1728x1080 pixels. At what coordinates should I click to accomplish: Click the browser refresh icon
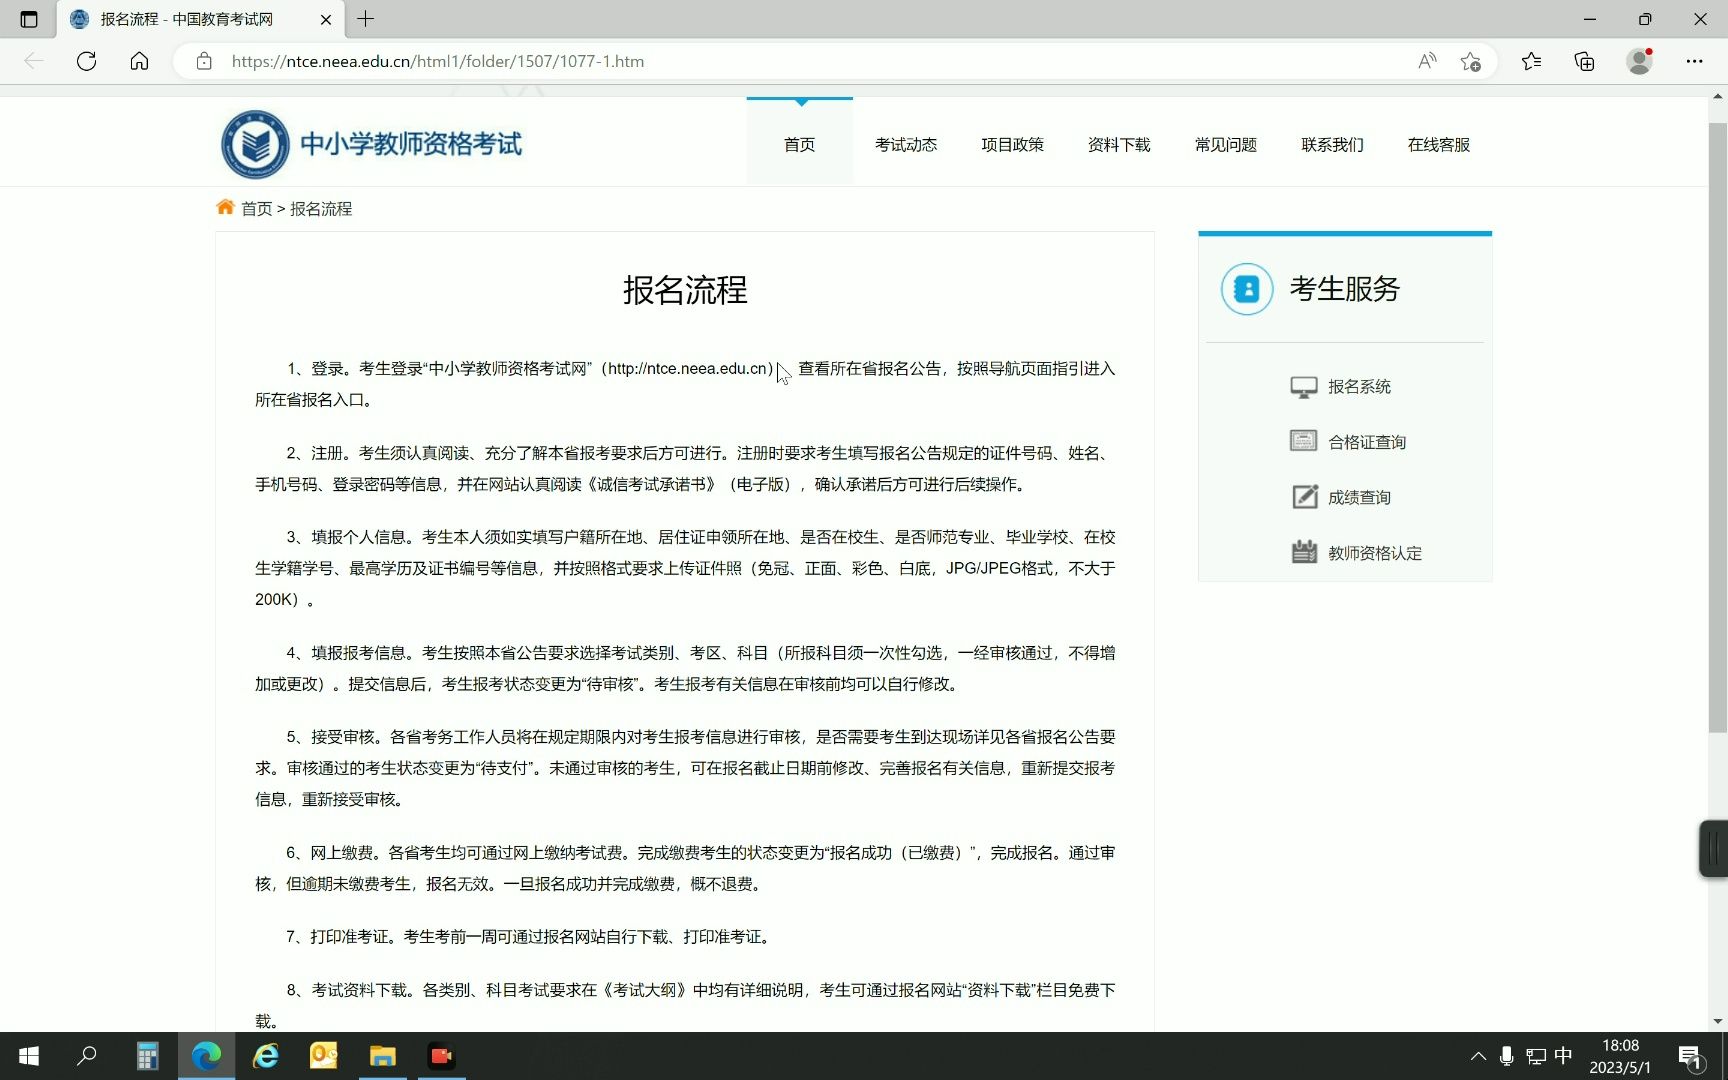point(86,61)
